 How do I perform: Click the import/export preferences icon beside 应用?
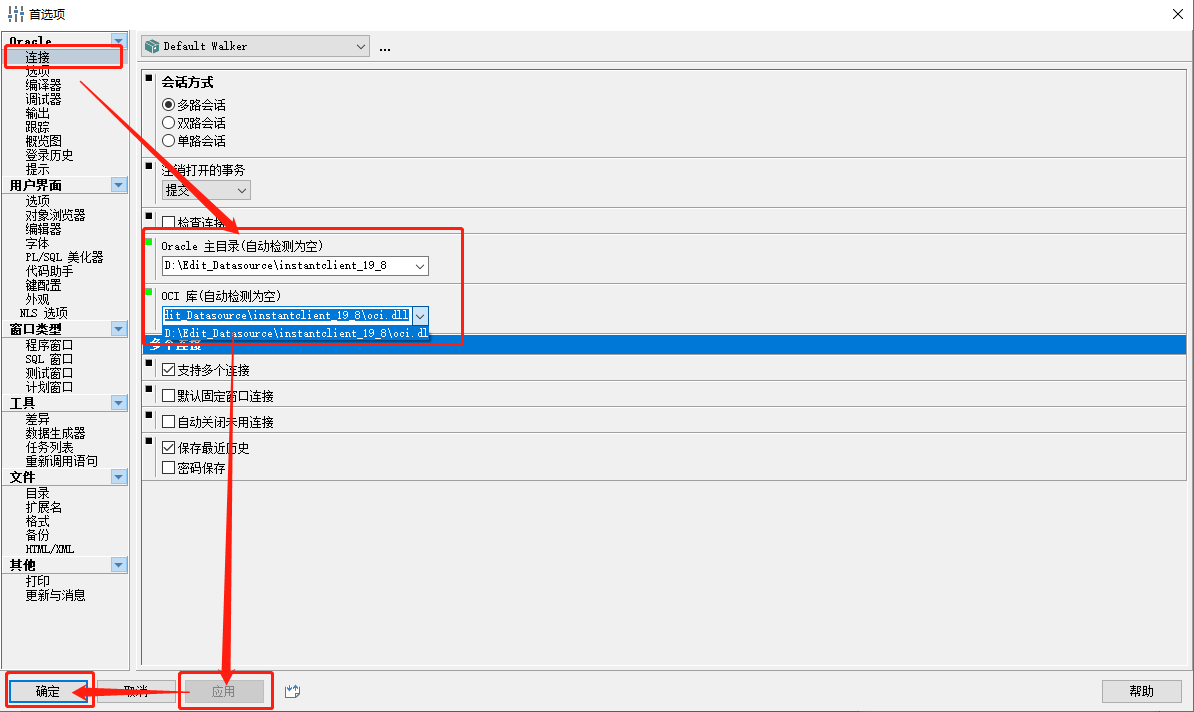(x=292, y=690)
